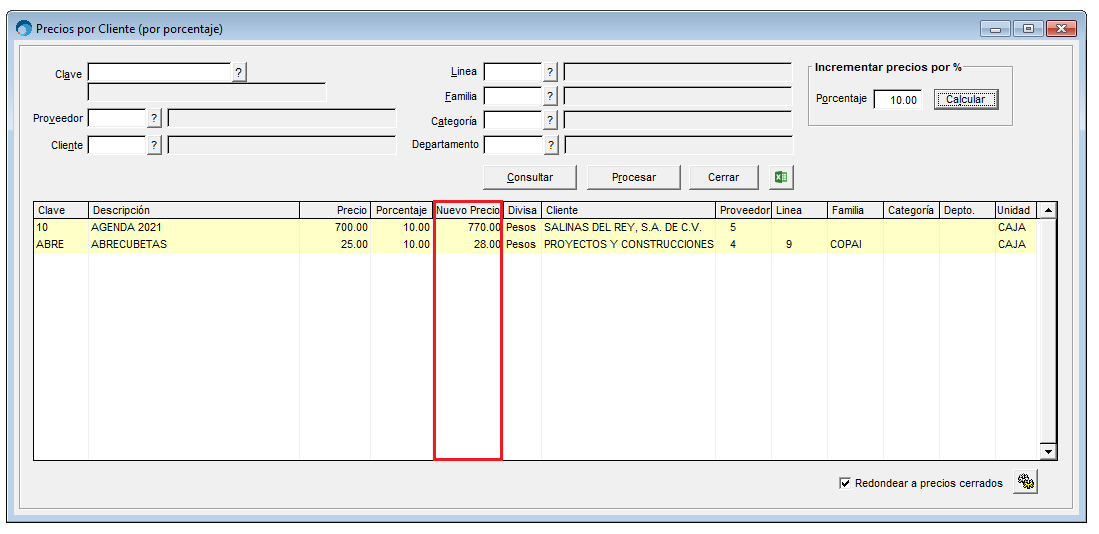Select the AGENDA 2021 row
1099x534 pixels.
click(x=535, y=227)
